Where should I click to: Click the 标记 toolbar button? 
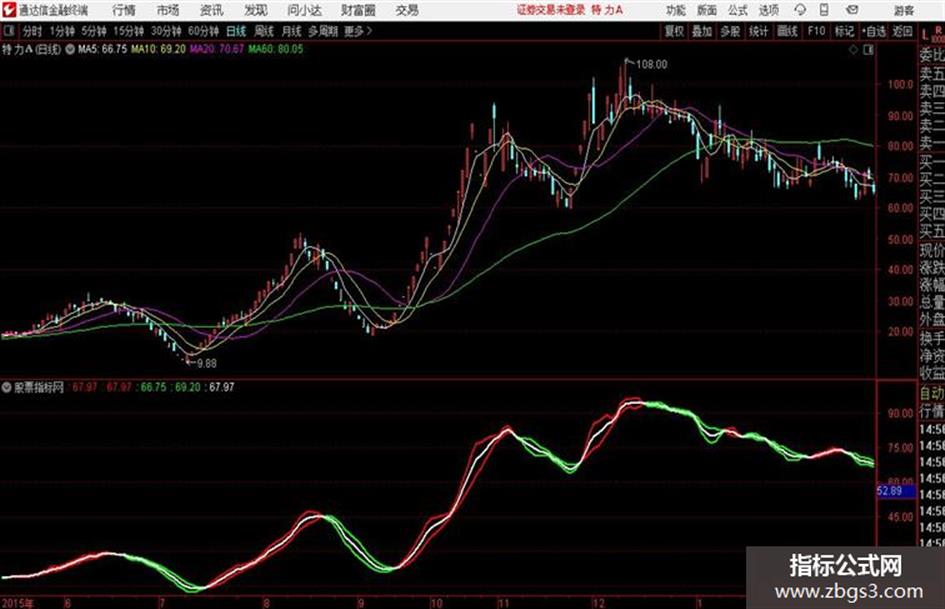[x=844, y=31]
